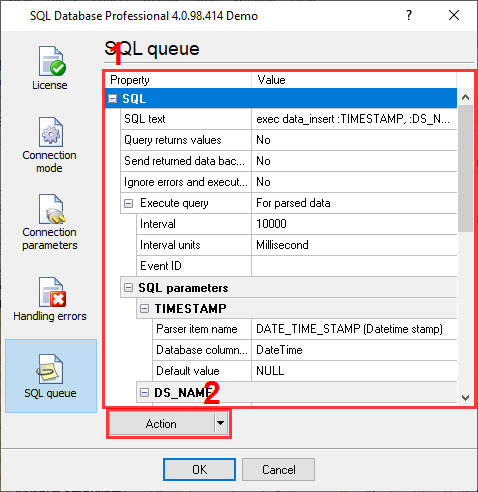478x492 pixels.
Task: Click the Property column header
Action: coord(178,80)
